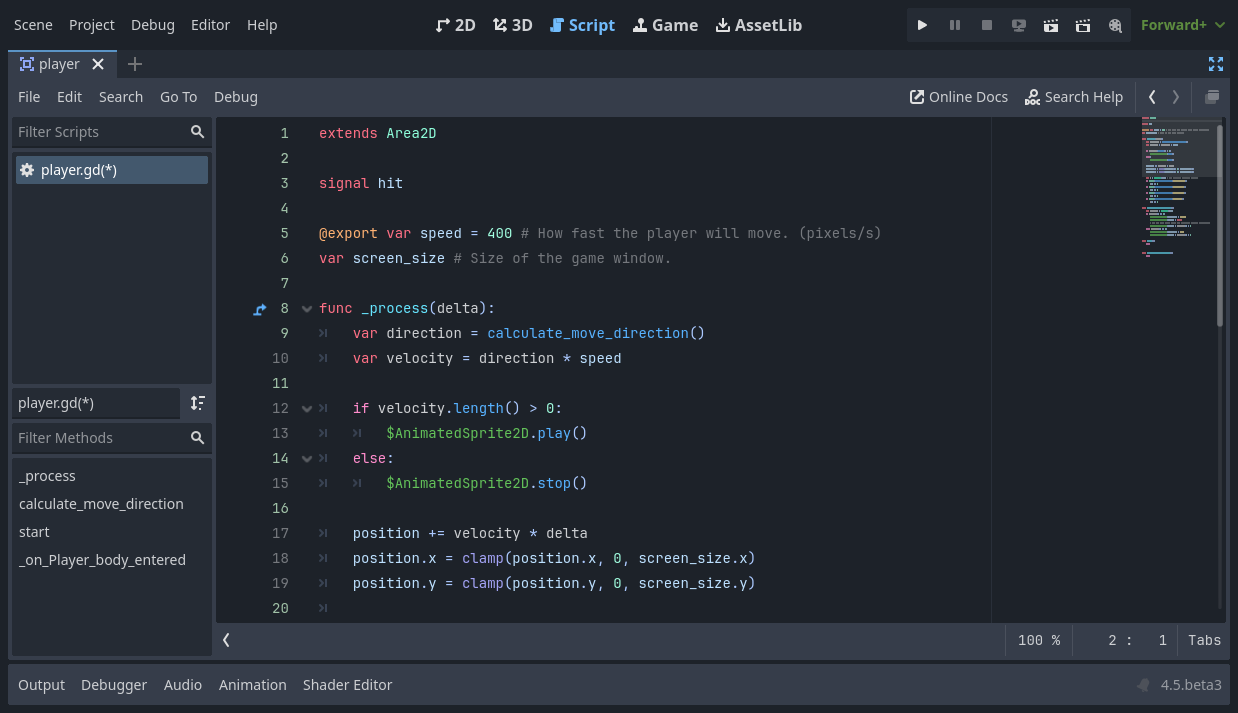This screenshot has width=1238, height=713.
Task: Go back in script editing history
Action: click(x=1152, y=96)
